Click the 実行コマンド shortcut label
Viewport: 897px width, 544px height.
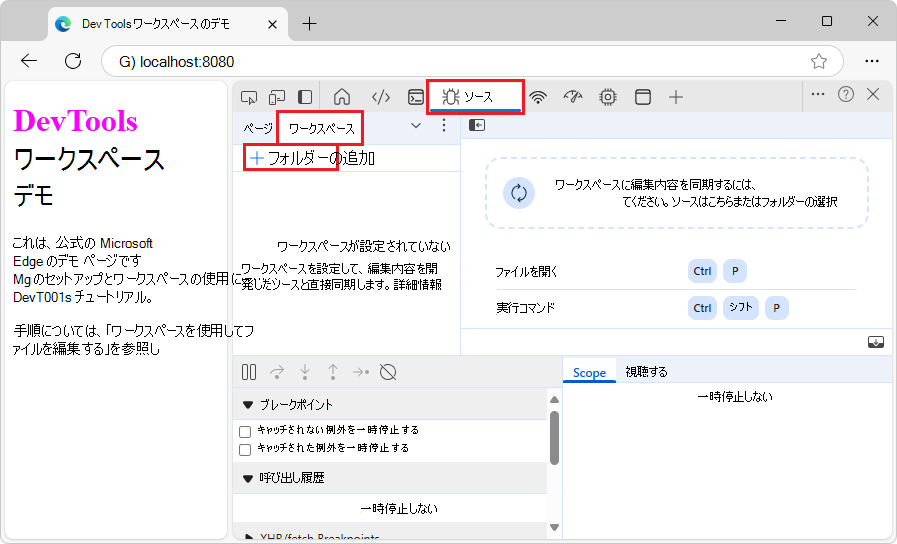525,308
